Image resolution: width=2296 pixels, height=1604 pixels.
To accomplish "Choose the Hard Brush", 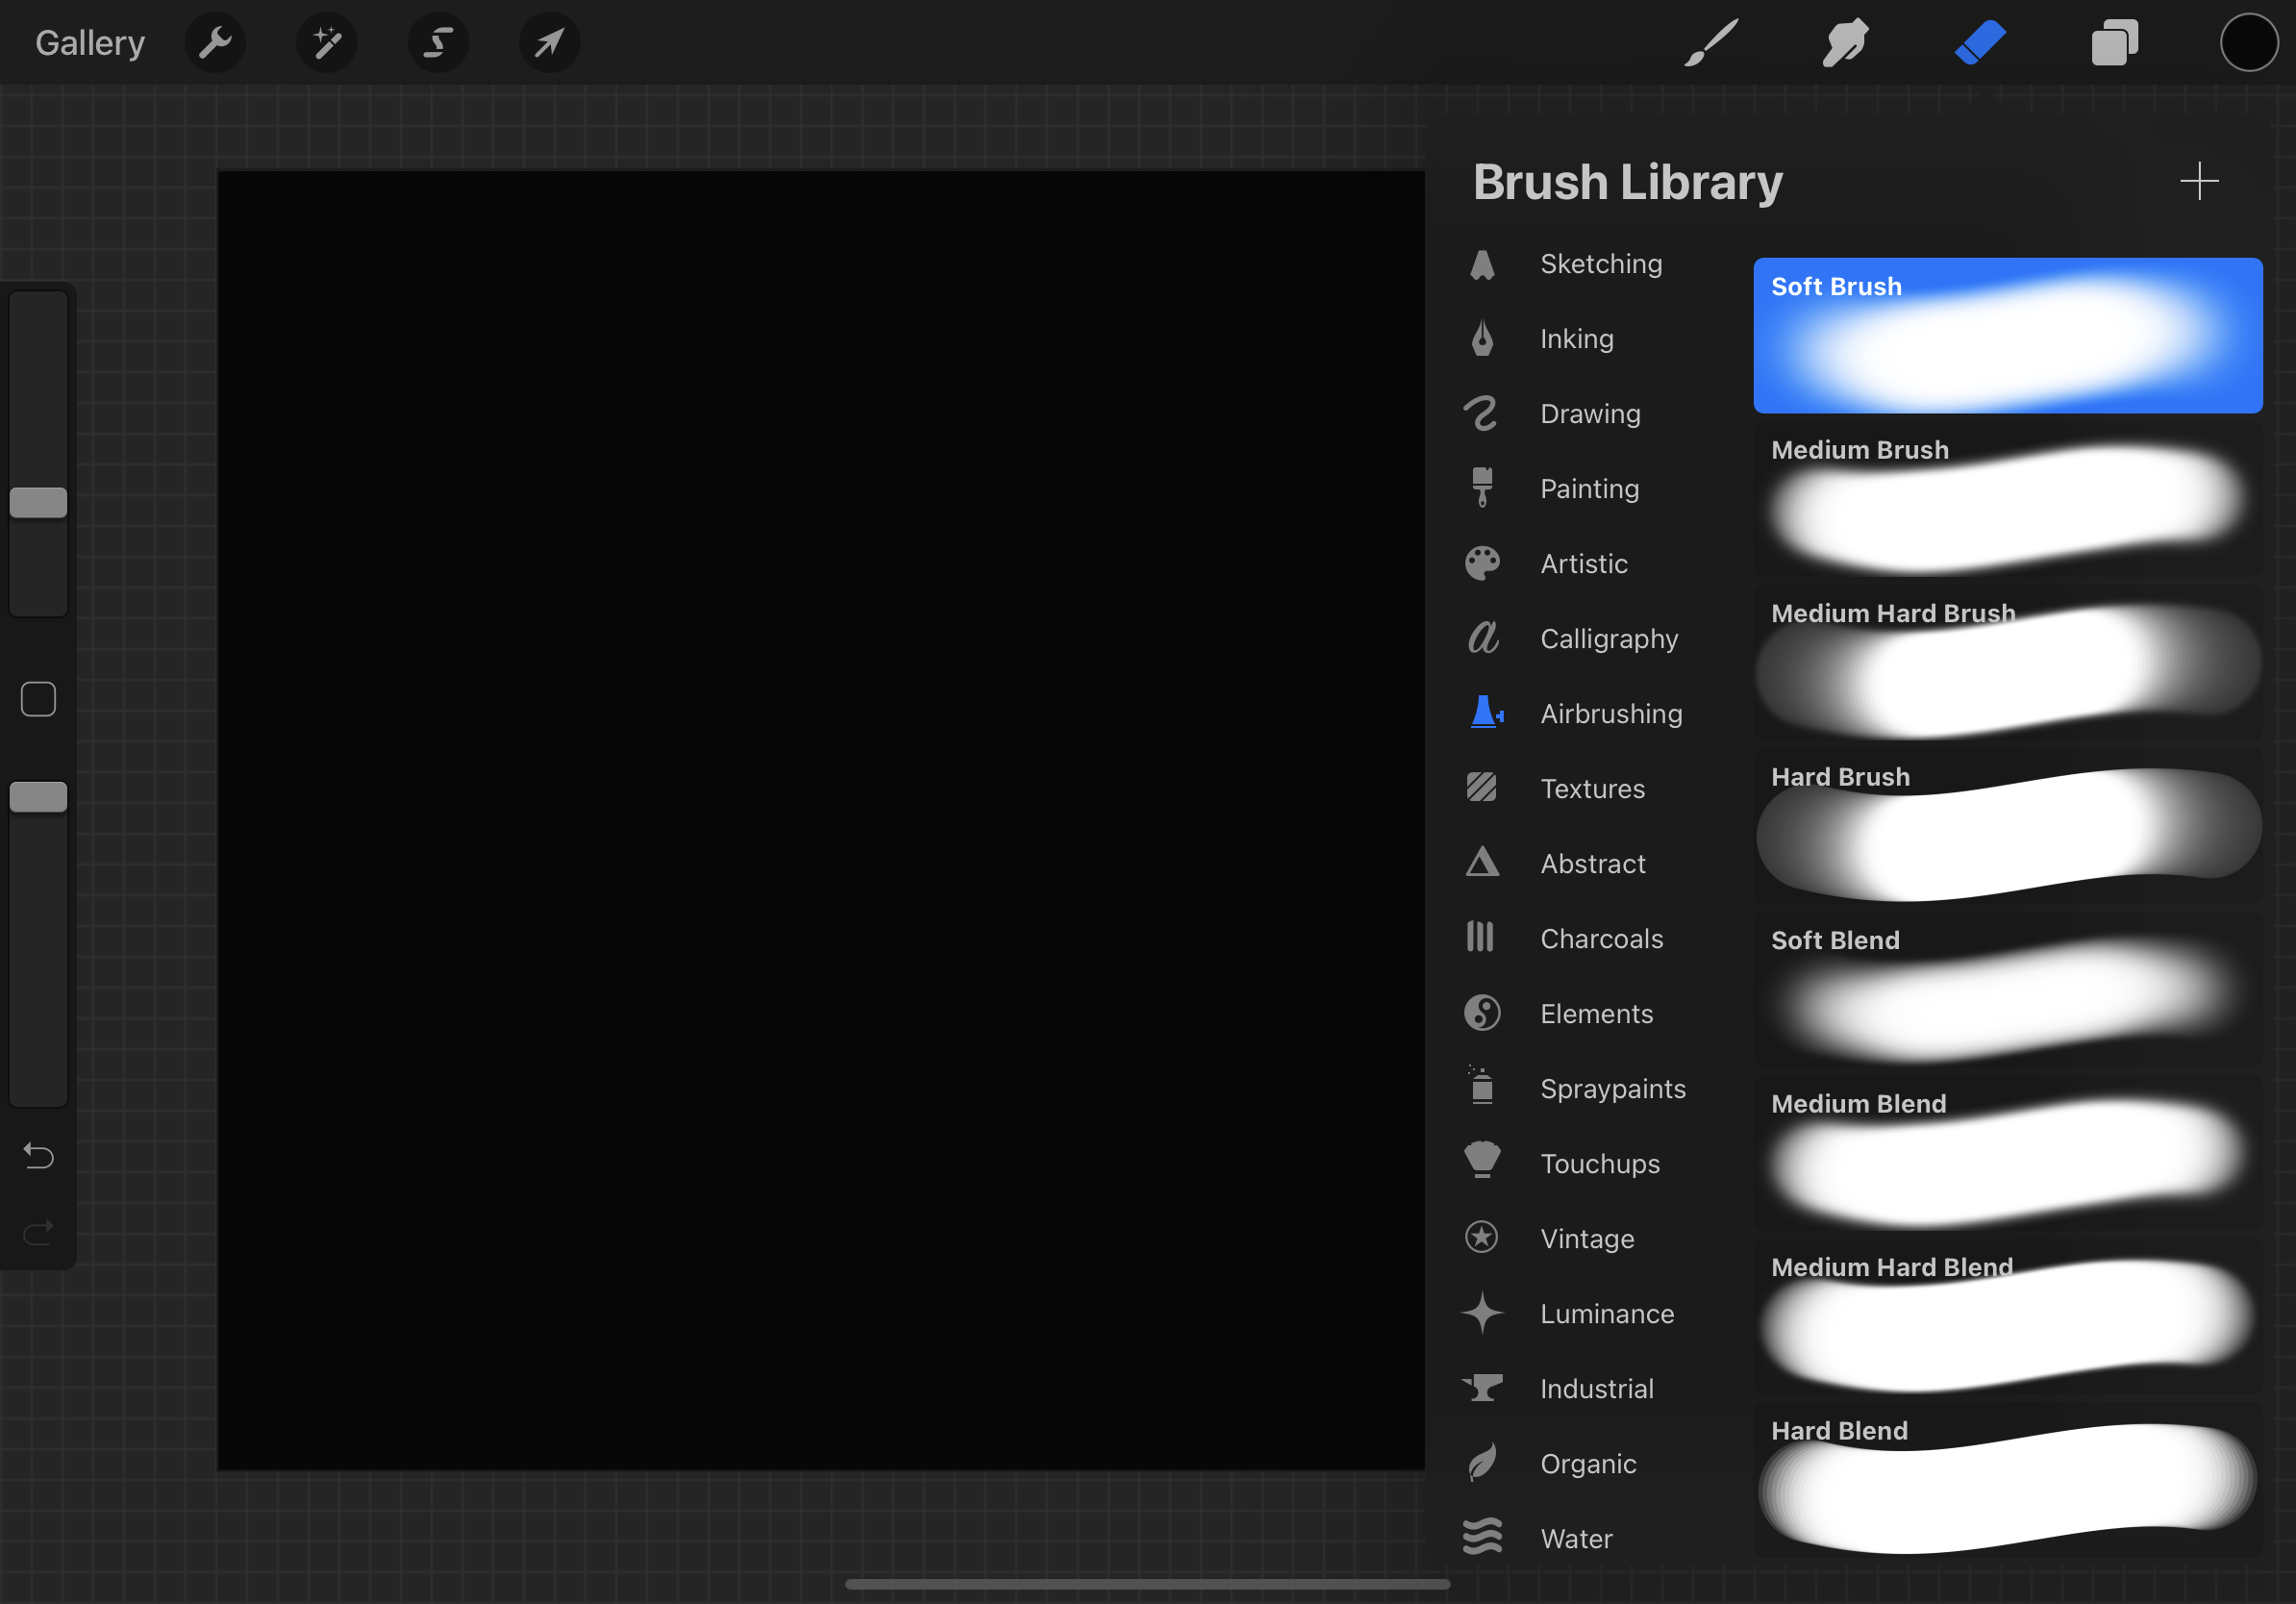I will click(2008, 826).
